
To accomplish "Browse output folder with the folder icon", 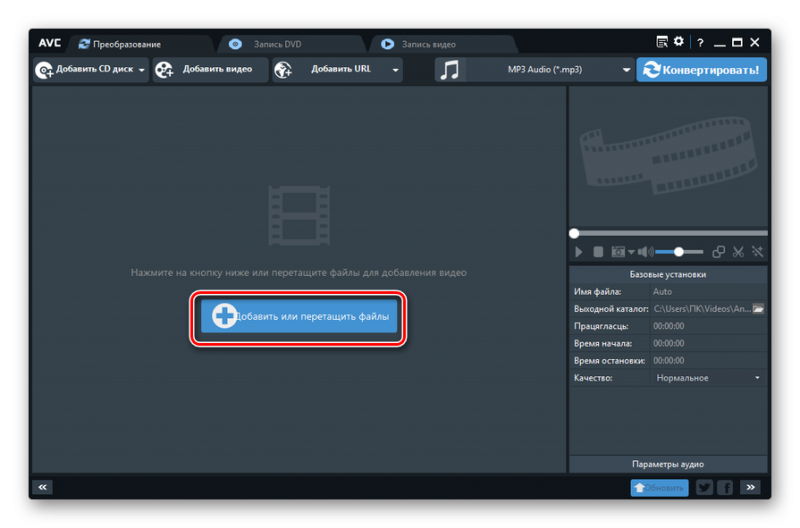I will 758,309.
